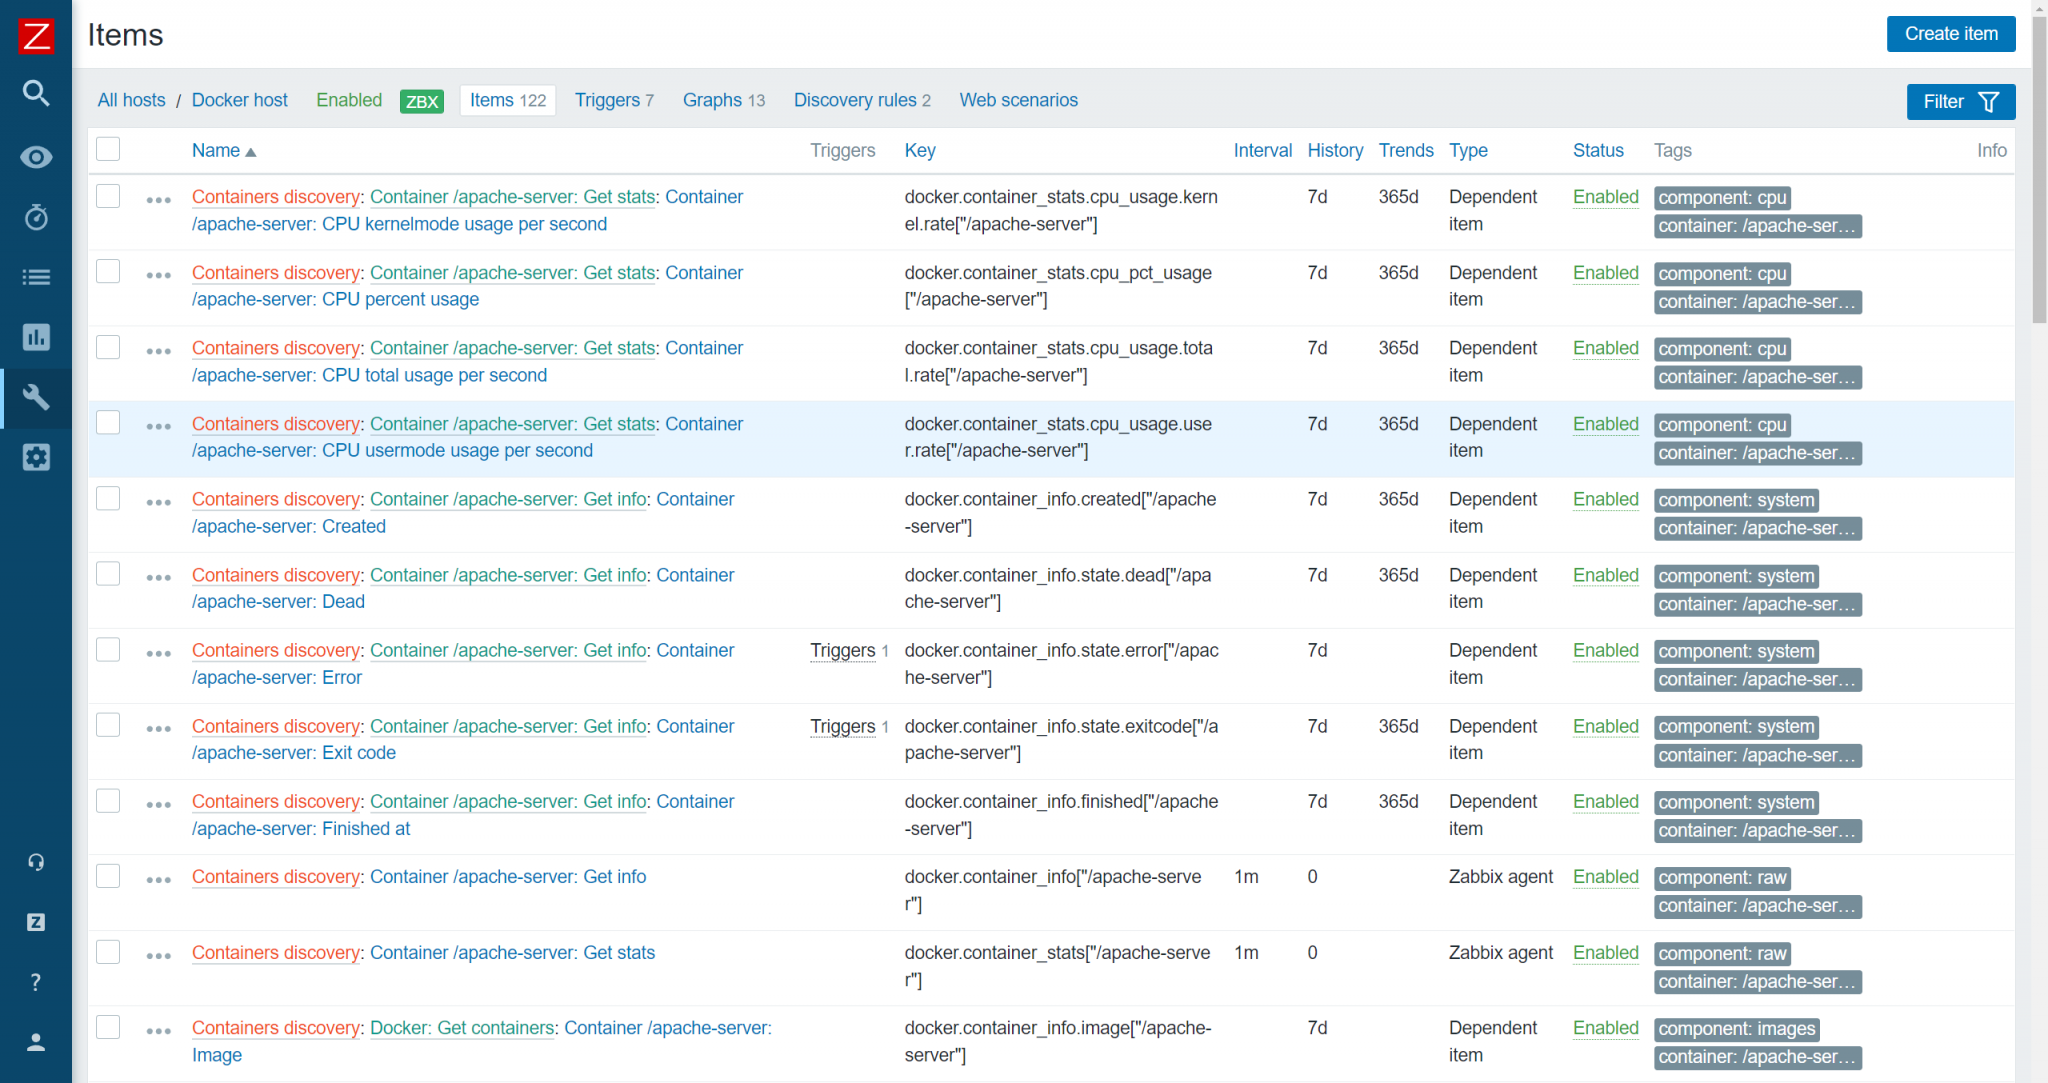The width and height of the screenshot is (2048, 1083).
Task: Click the Configuration wrench icon
Action: click(x=36, y=398)
